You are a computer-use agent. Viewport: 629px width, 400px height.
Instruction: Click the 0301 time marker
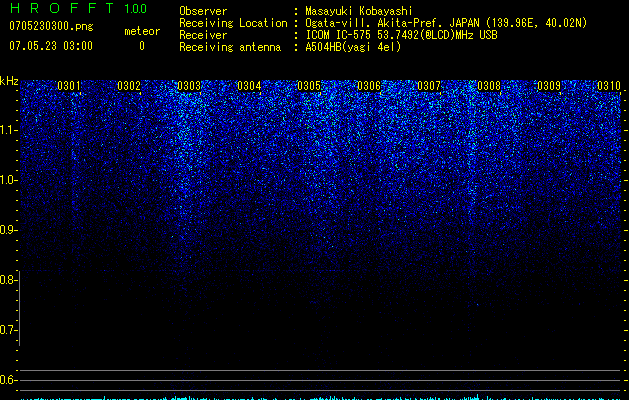pos(69,86)
